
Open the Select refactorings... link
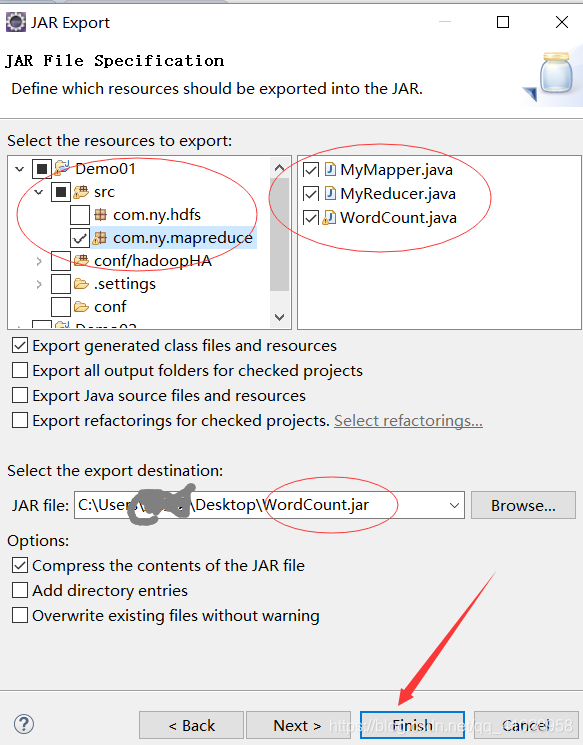(x=408, y=420)
